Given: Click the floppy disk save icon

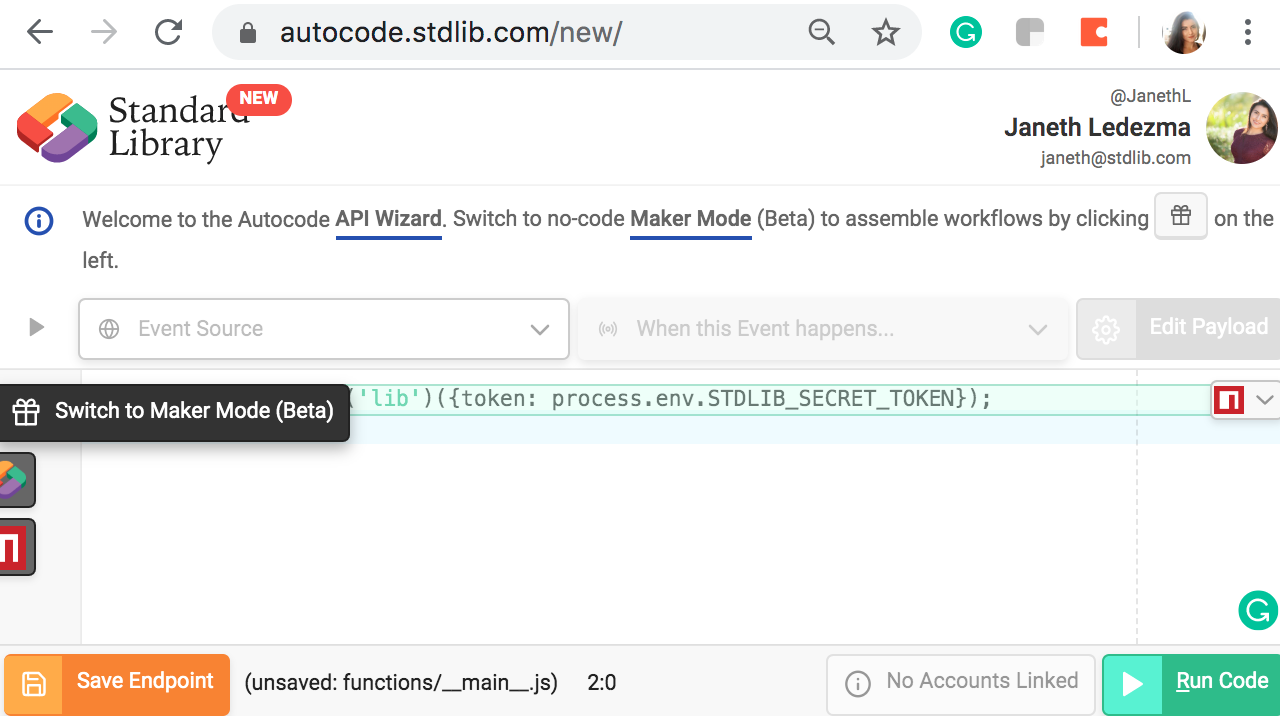Looking at the screenshot, I should point(34,684).
